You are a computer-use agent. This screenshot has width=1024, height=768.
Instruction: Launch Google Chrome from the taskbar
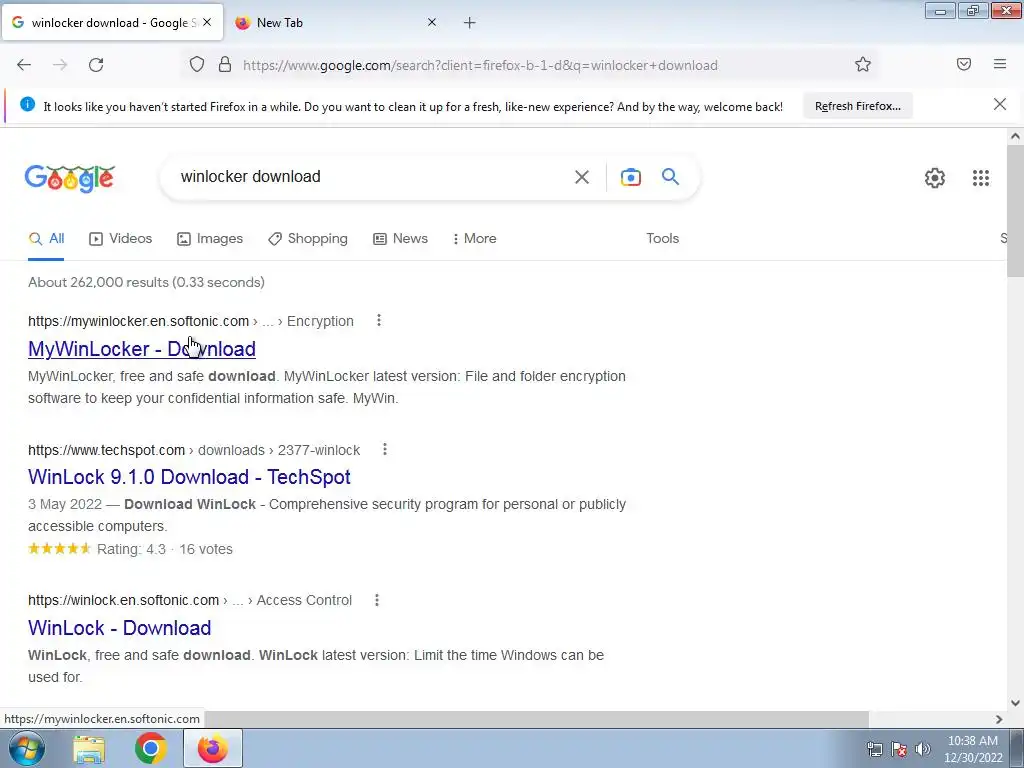(x=150, y=749)
